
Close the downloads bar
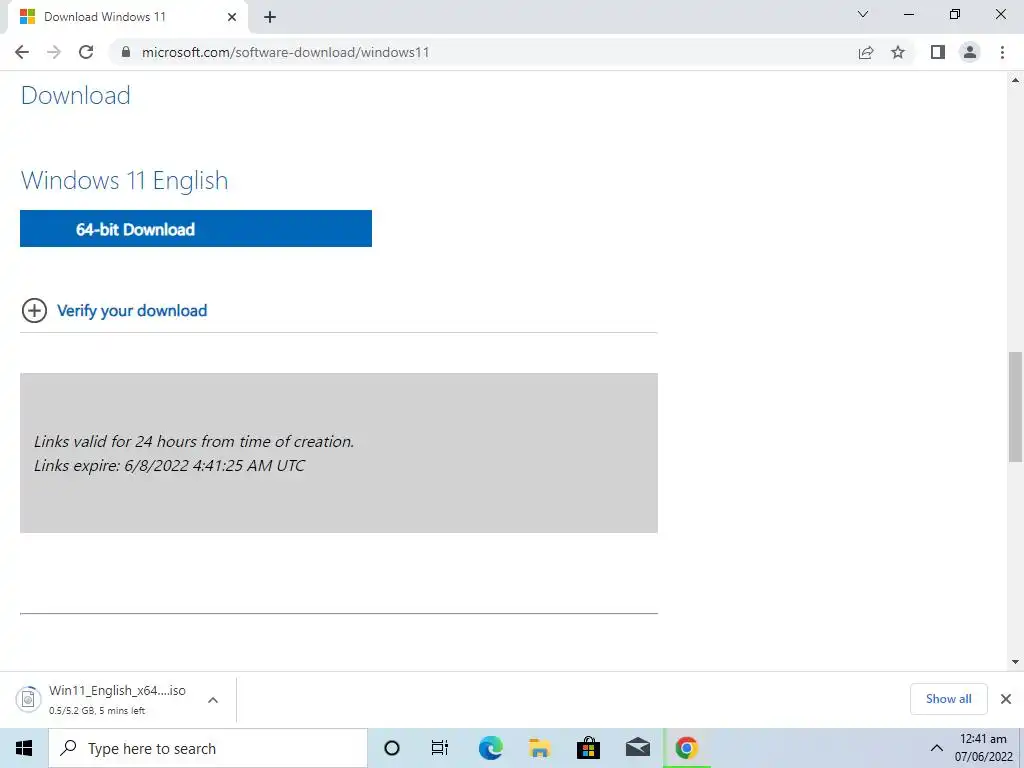pos(1006,699)
